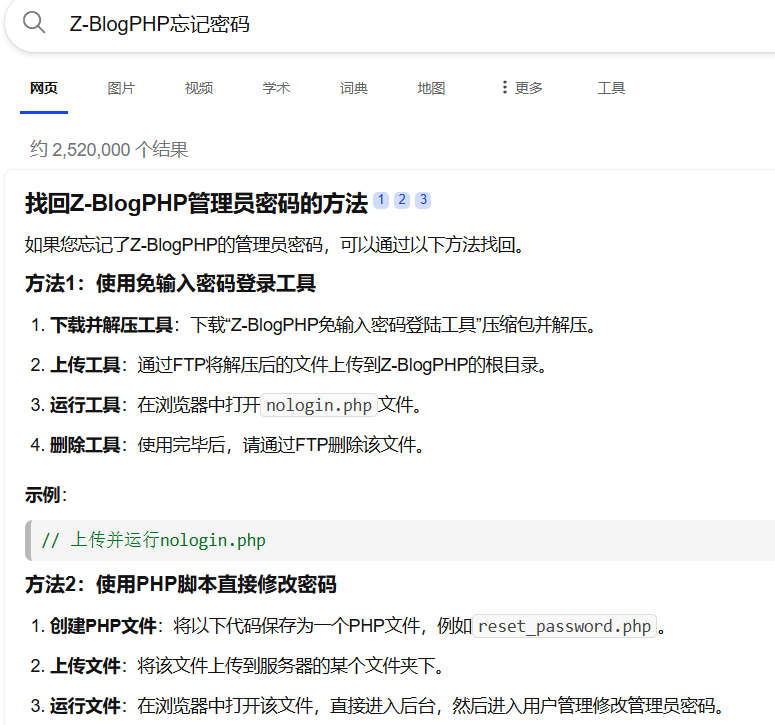Open citation reference 2
The image size is (775, 725).
click(x=402, y=200)
